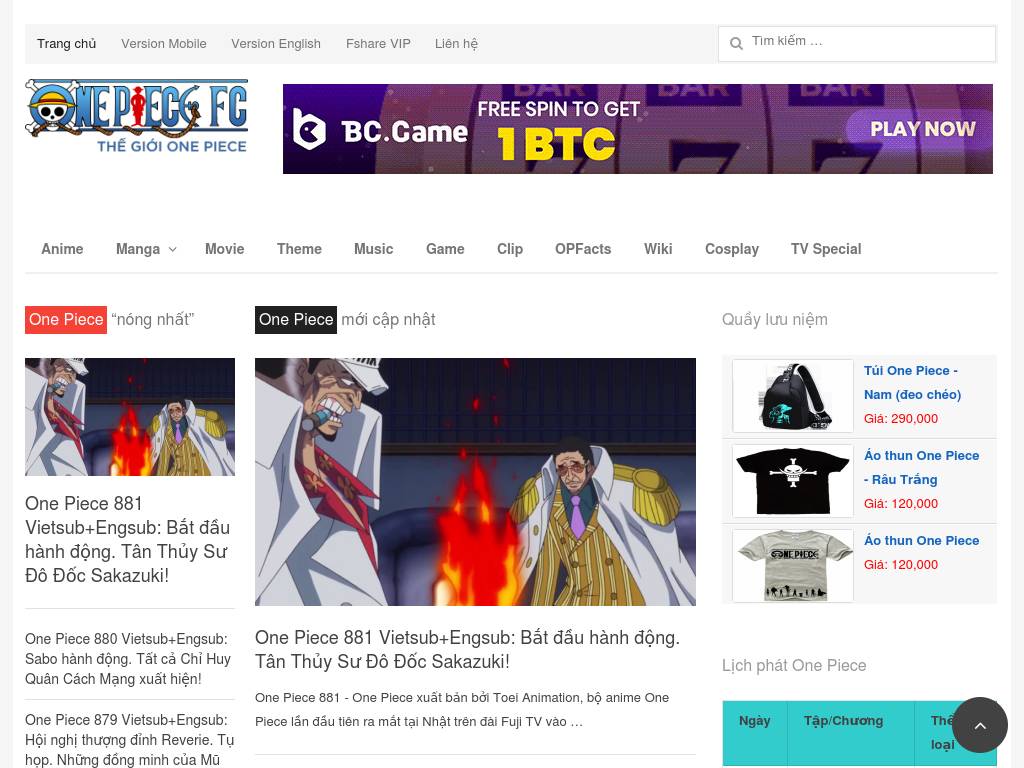Open the Cosplay category
The height and width of the screenshot is (768, 1024).
(732, 249)
